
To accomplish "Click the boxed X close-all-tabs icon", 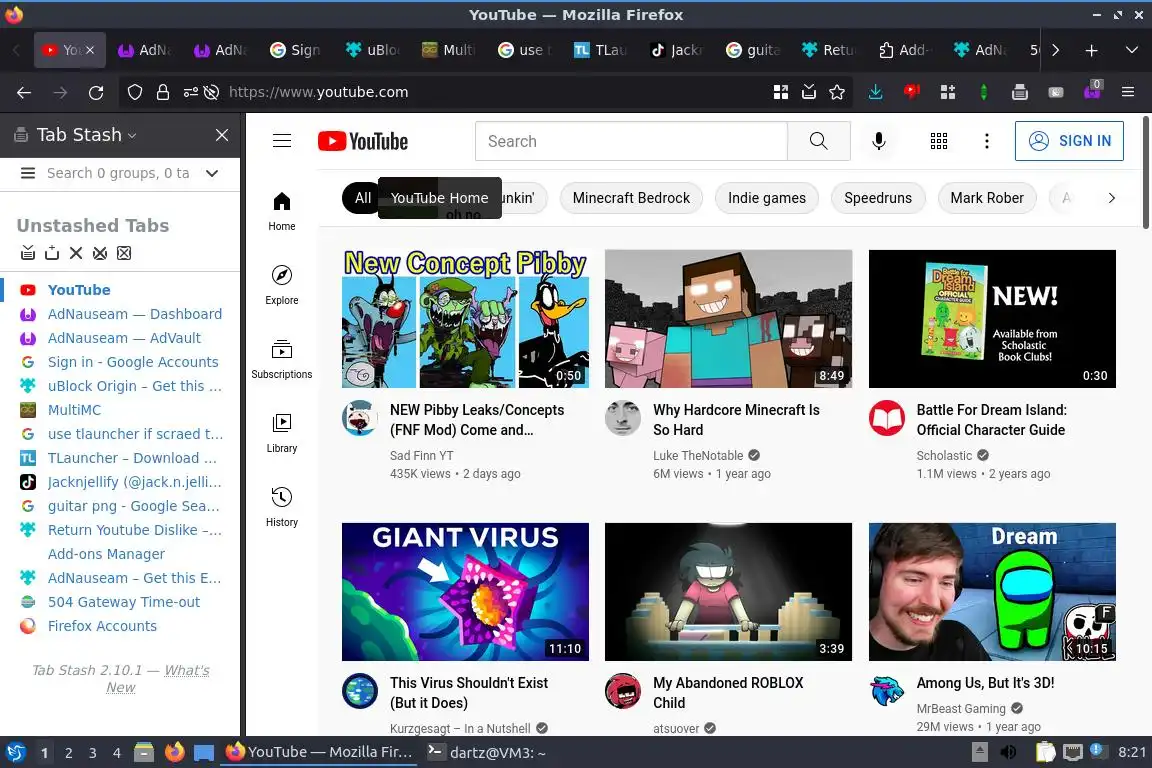I will pos(124,253).
